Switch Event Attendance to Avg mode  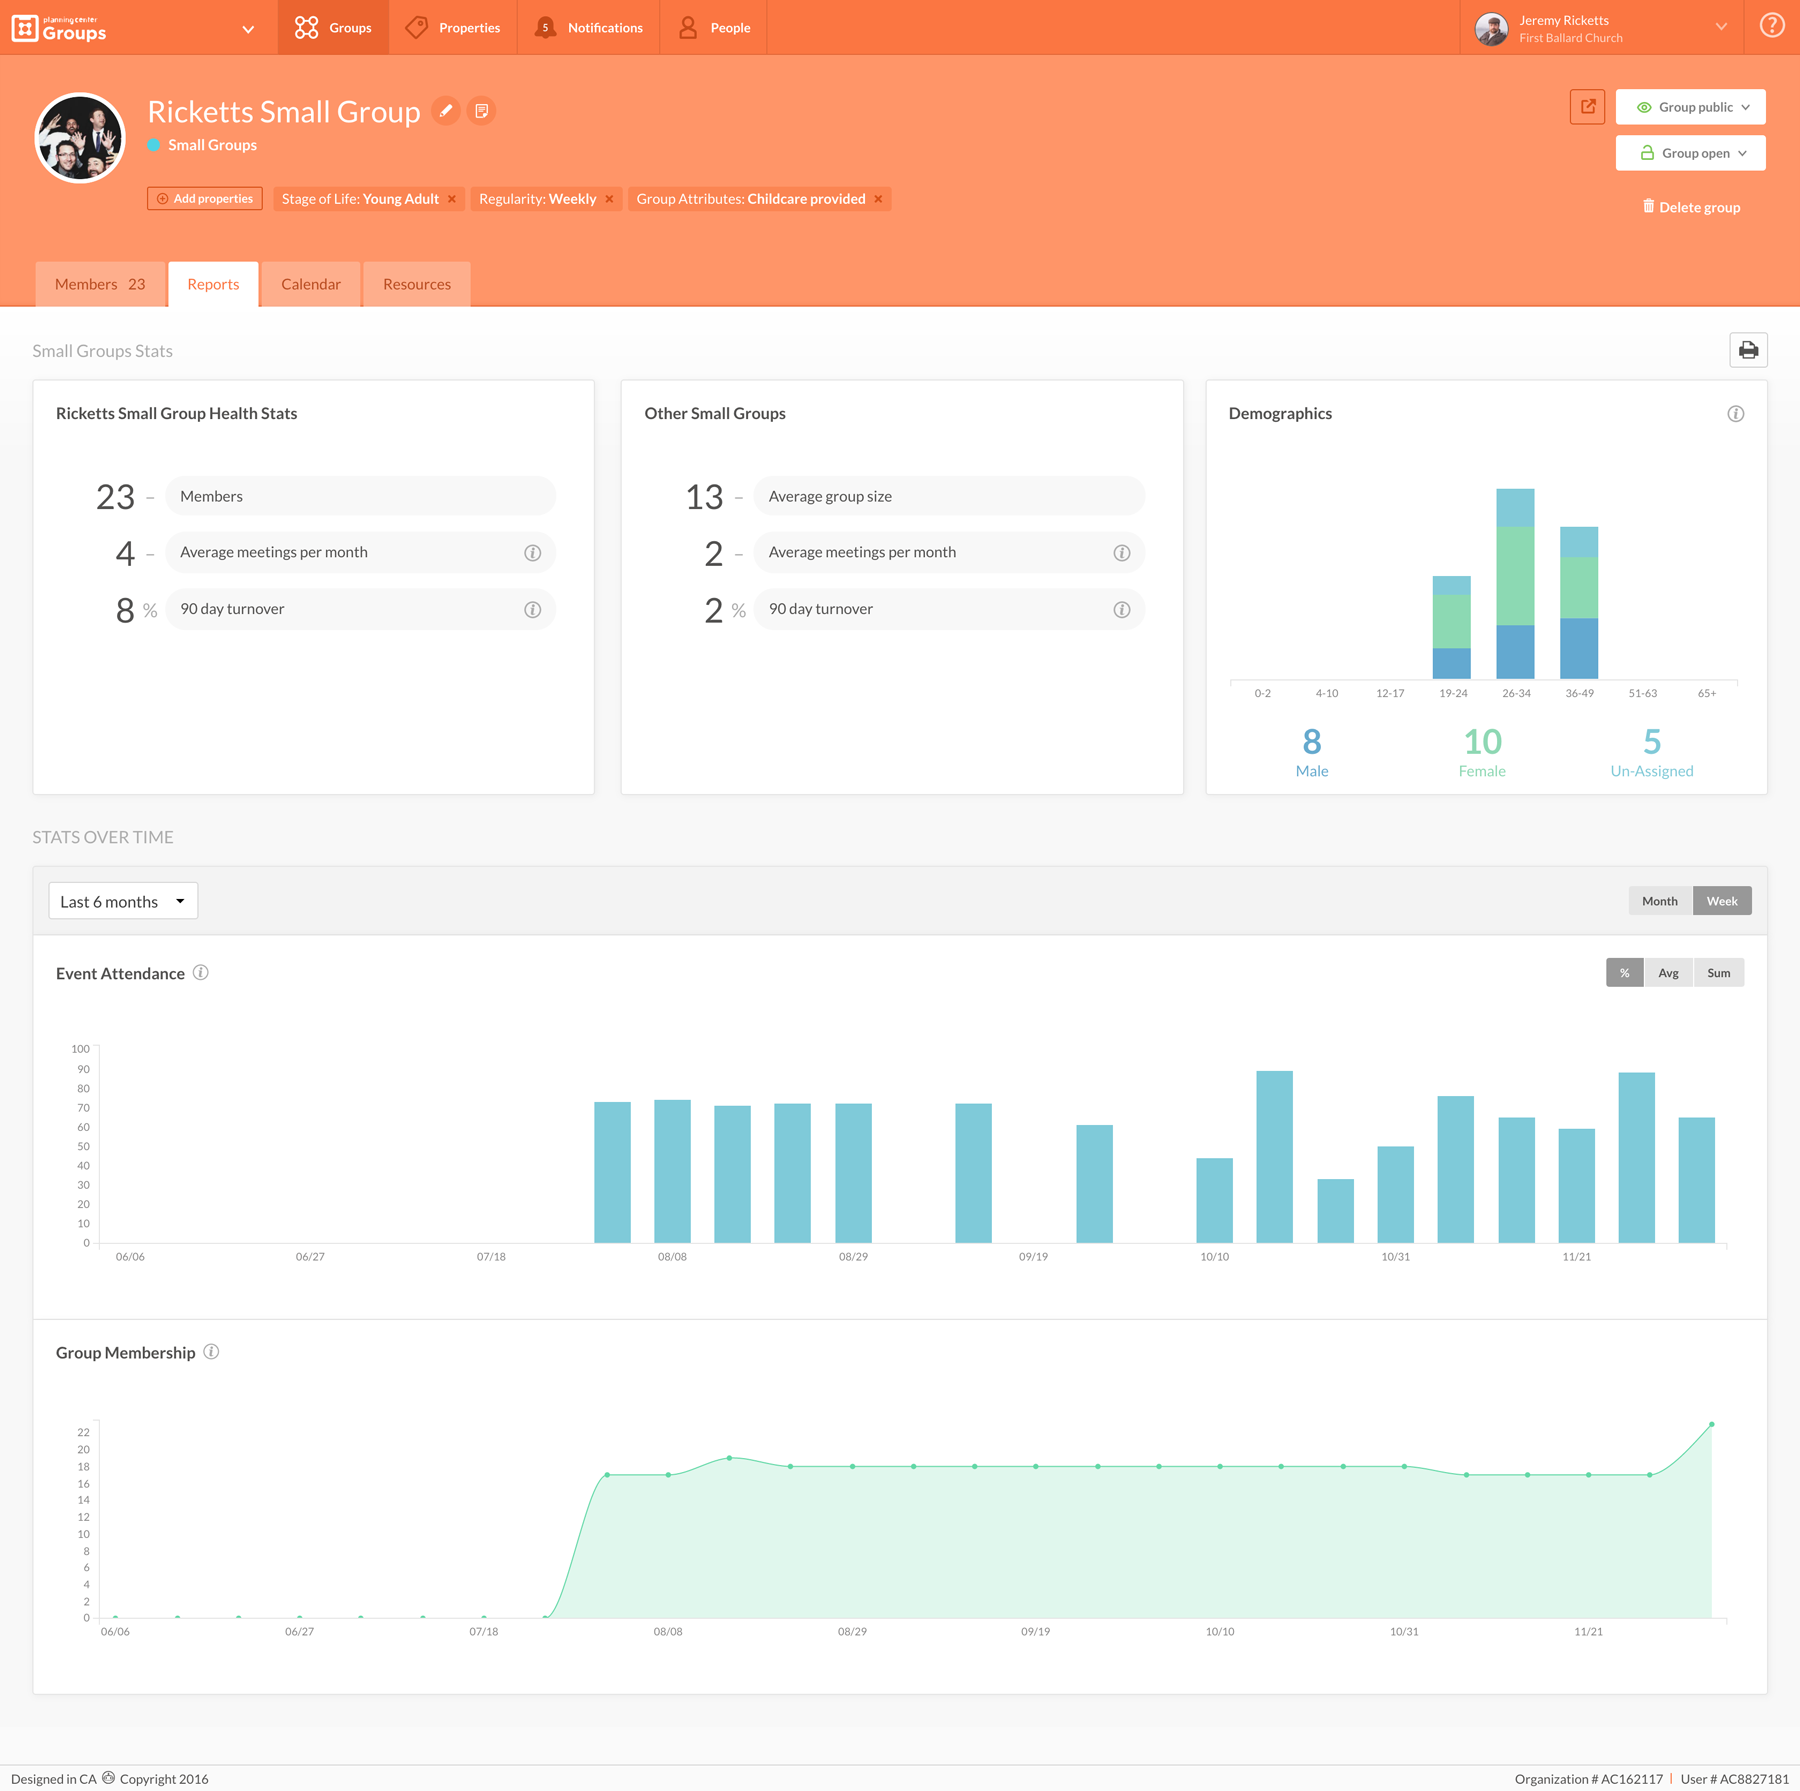point(1668,972)
